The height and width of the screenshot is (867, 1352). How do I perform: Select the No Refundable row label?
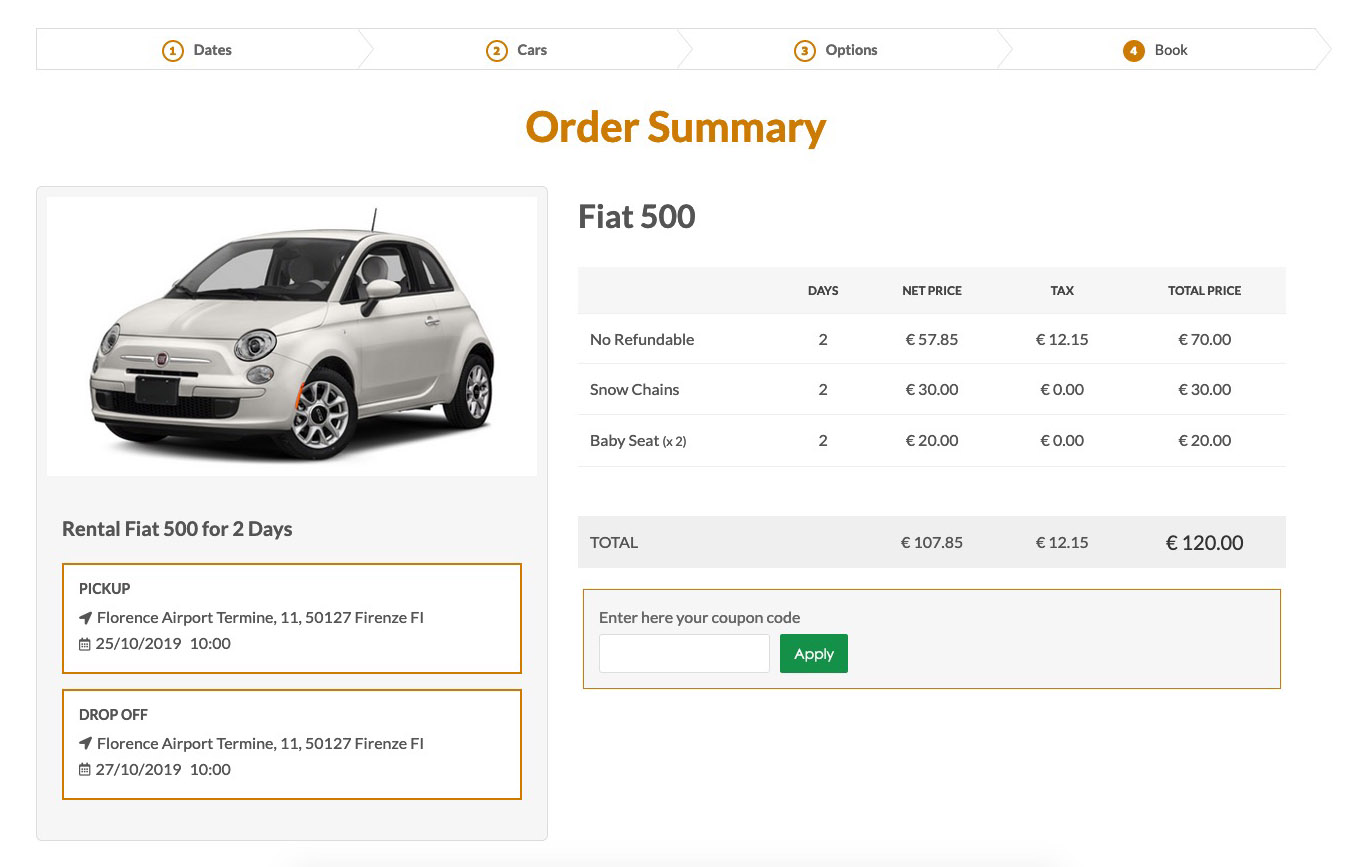pyautogui.click(x=642, y=339)
